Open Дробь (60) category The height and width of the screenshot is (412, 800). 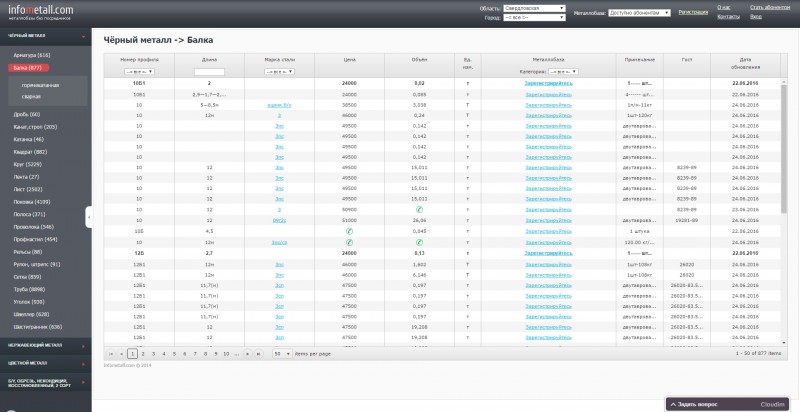(x=27, y=115)
